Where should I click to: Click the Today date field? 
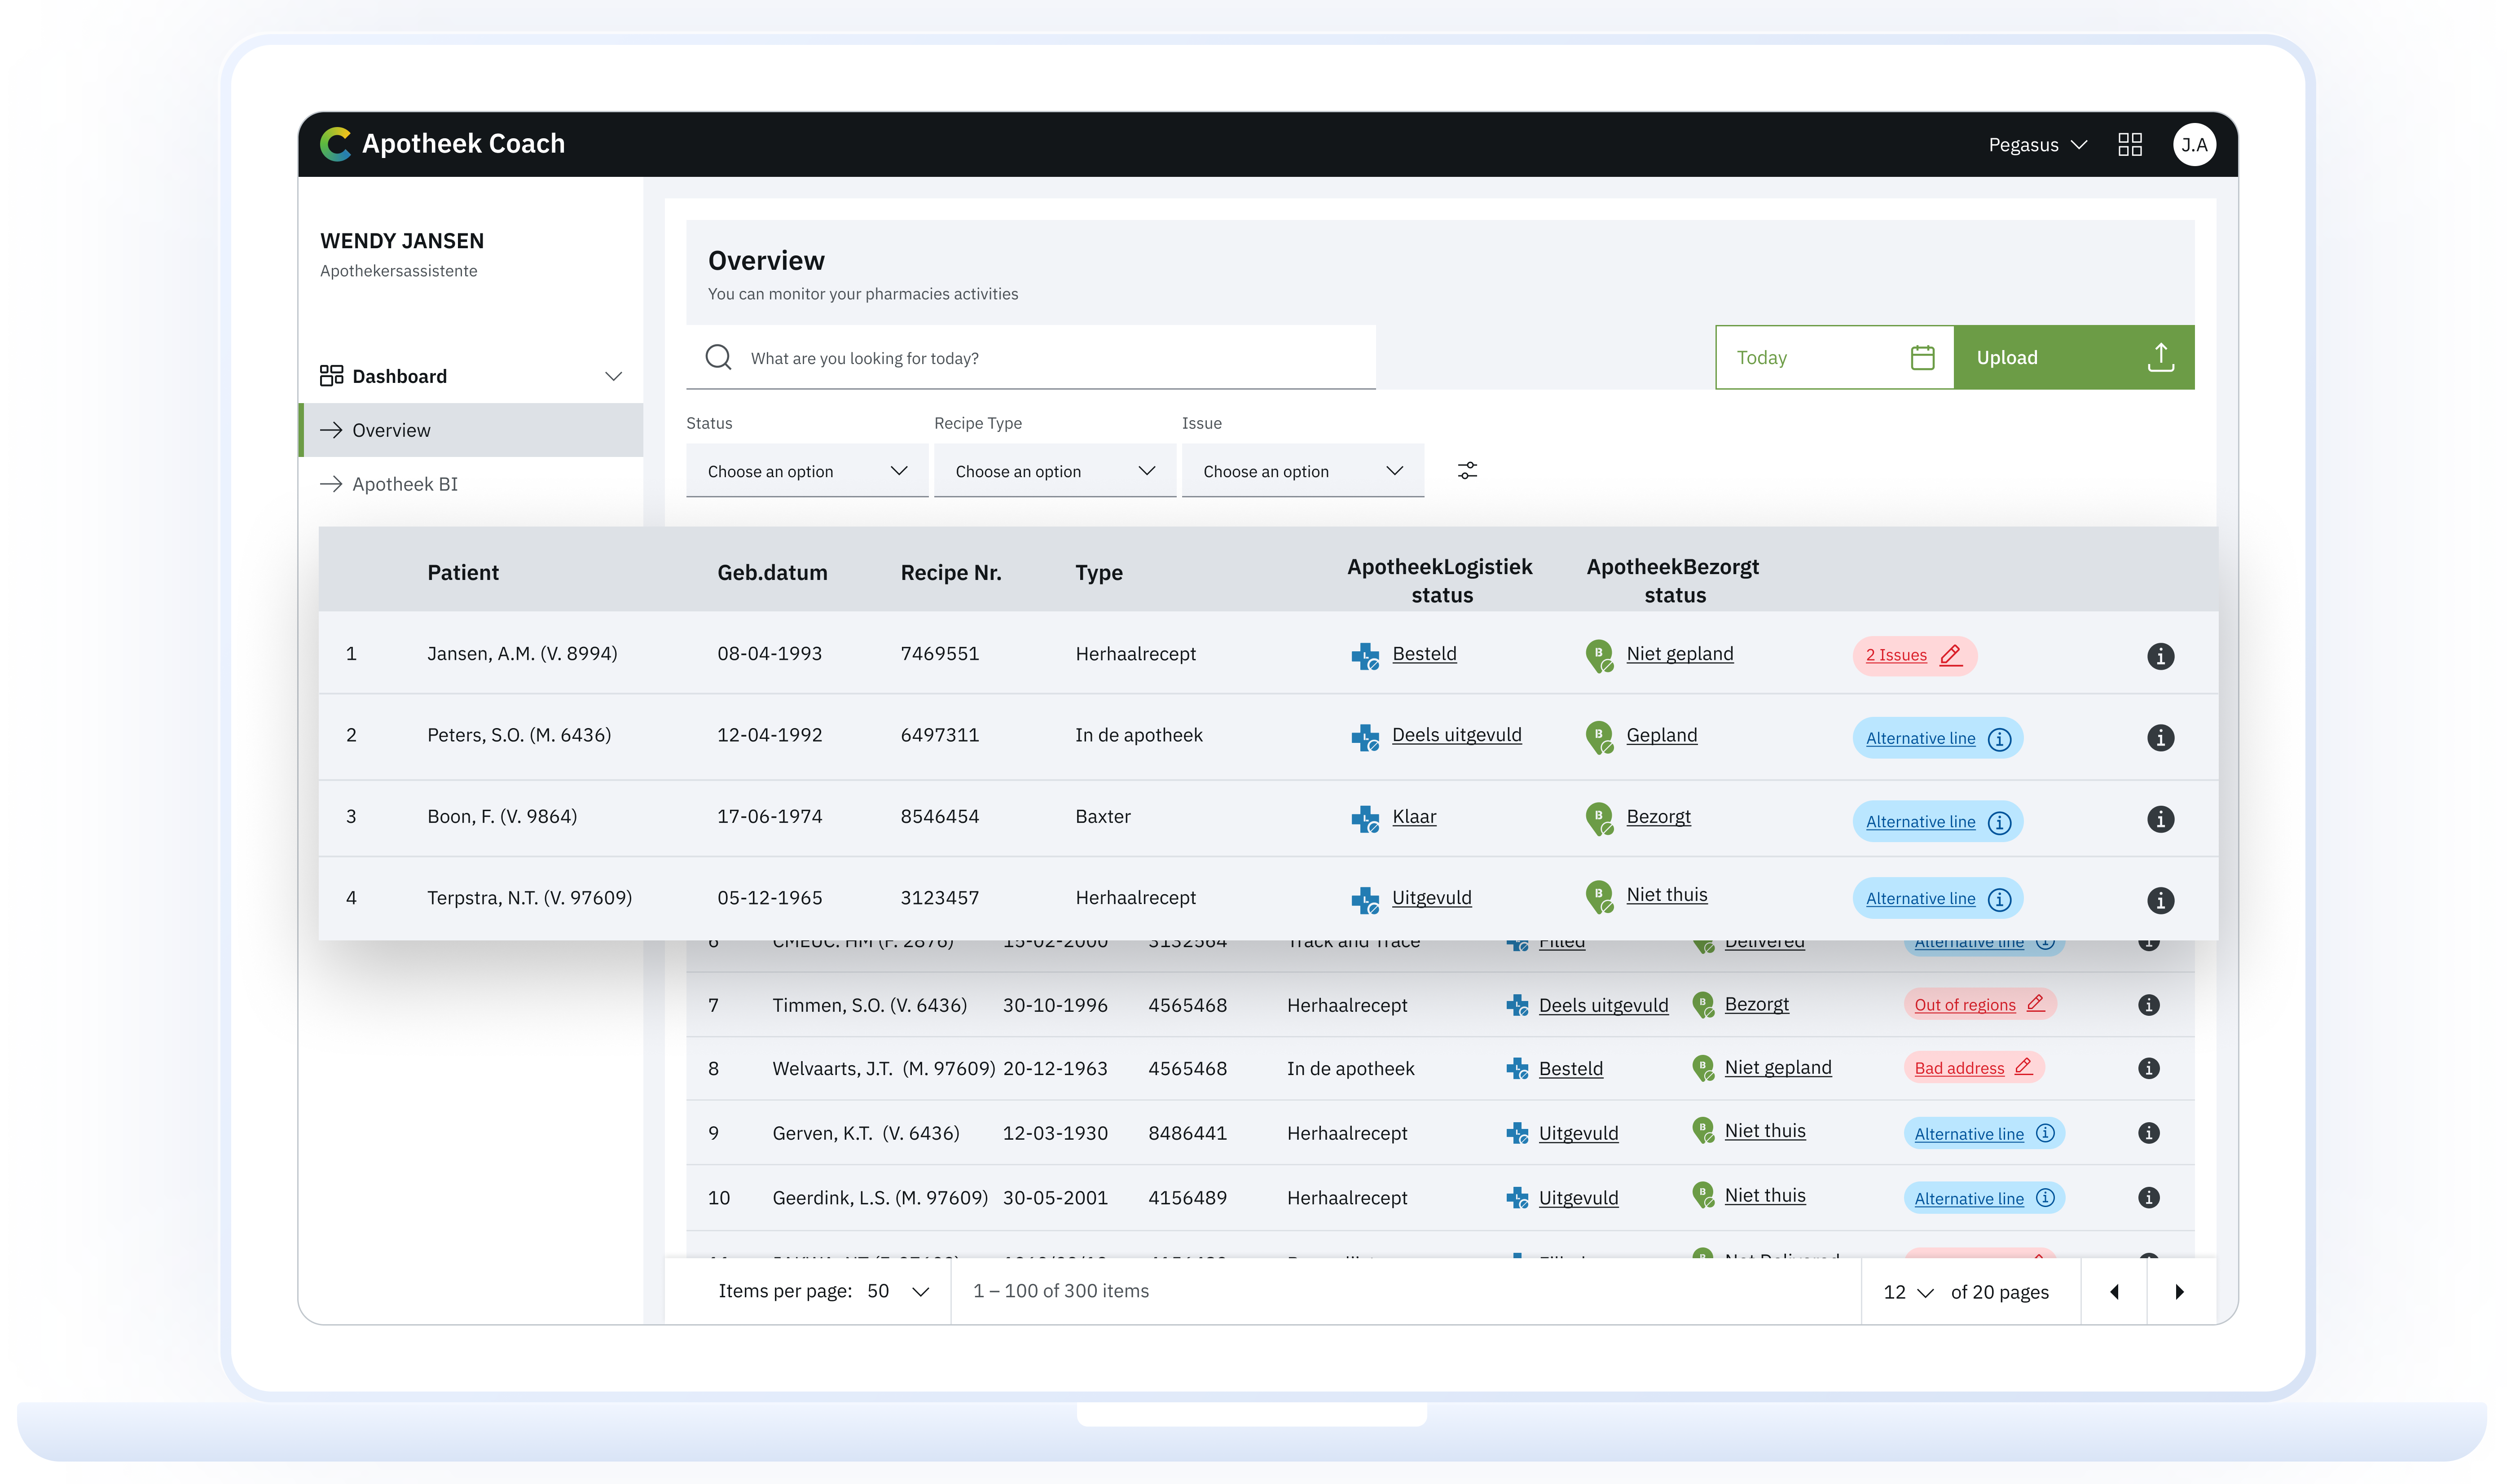click(x=1834, y=357)
